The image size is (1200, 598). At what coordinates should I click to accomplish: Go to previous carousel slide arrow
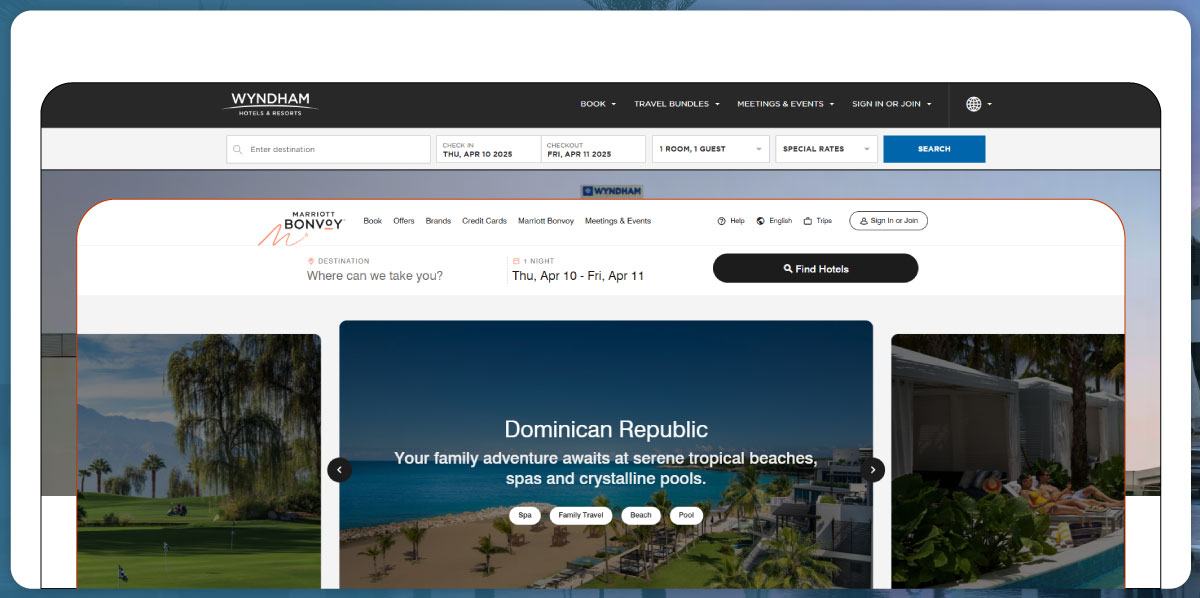coord(339,469)
